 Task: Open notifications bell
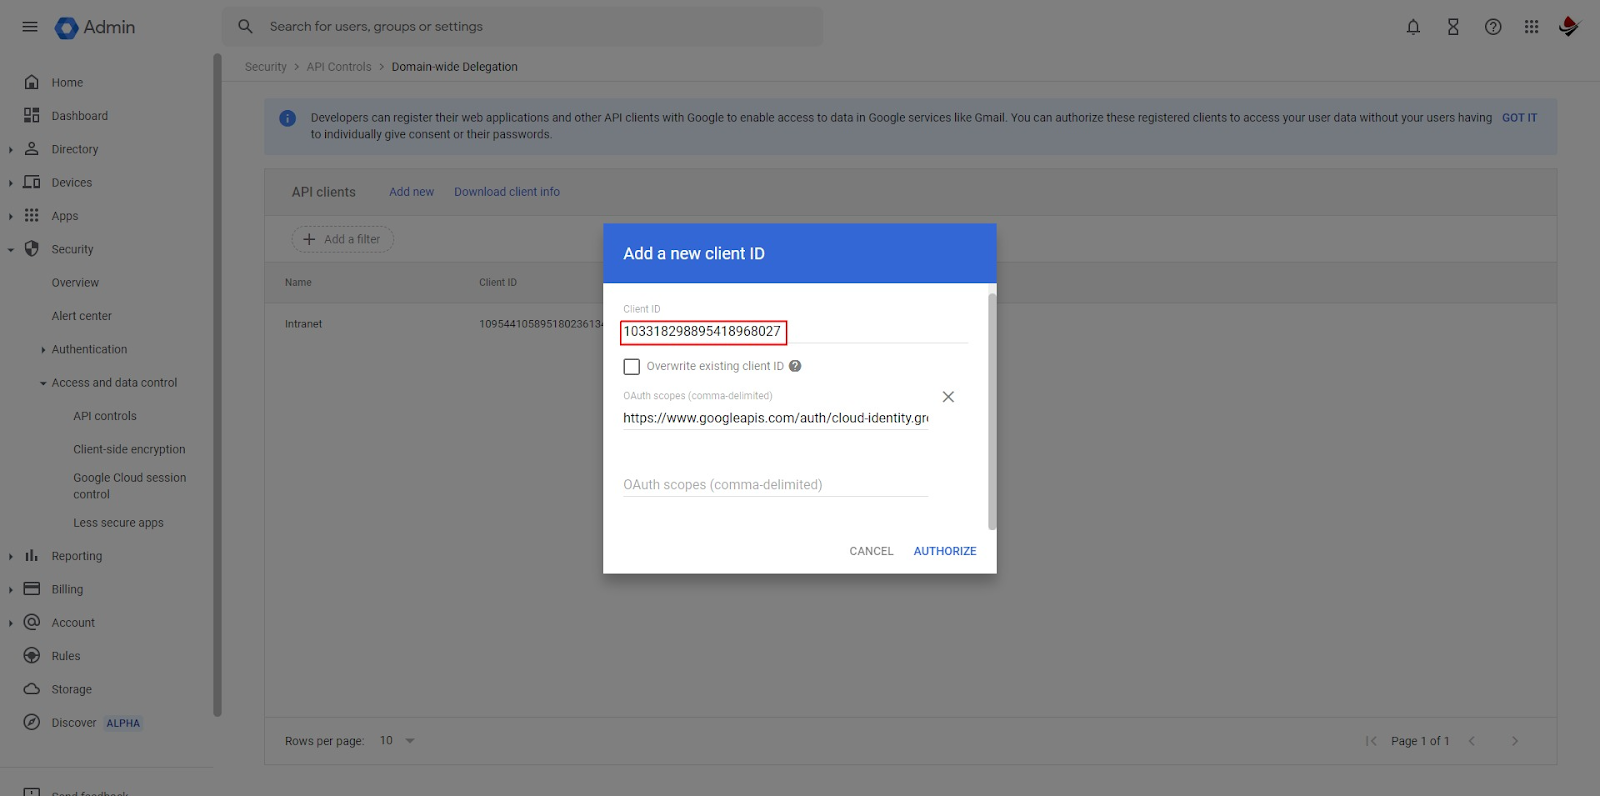1413,27
